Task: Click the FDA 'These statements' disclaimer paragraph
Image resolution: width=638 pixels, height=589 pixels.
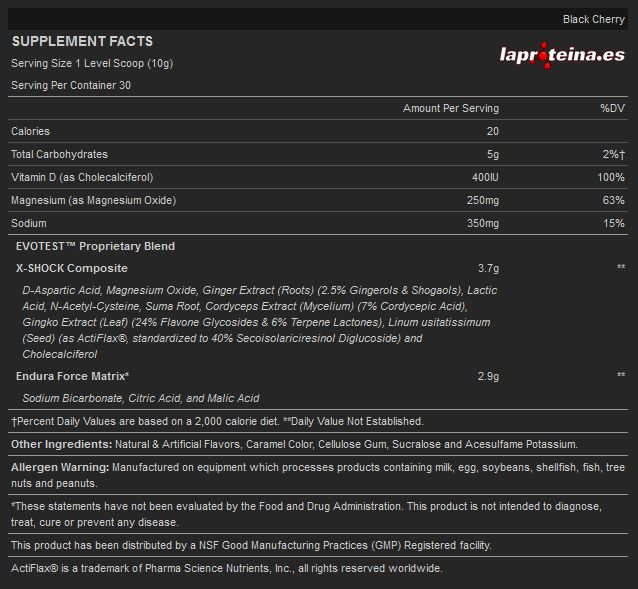Action: (306, 514)
